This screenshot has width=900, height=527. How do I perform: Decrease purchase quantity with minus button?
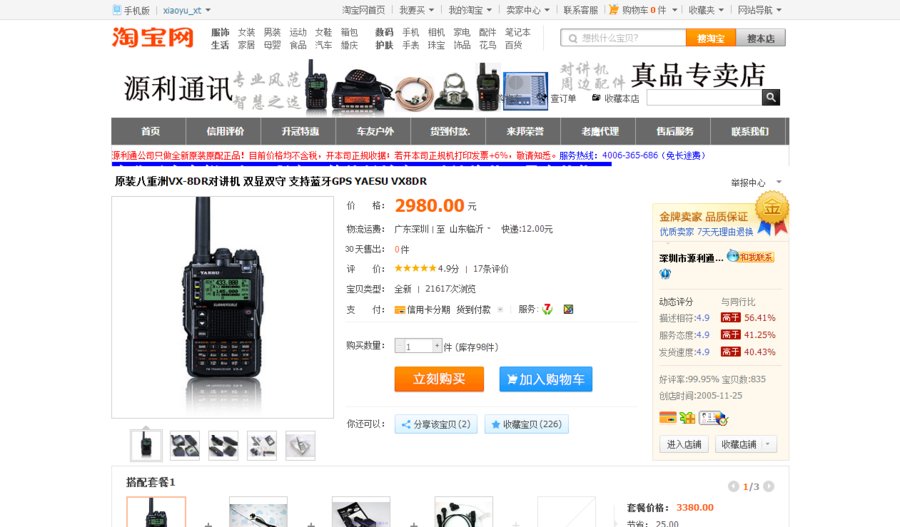(399, 346)
